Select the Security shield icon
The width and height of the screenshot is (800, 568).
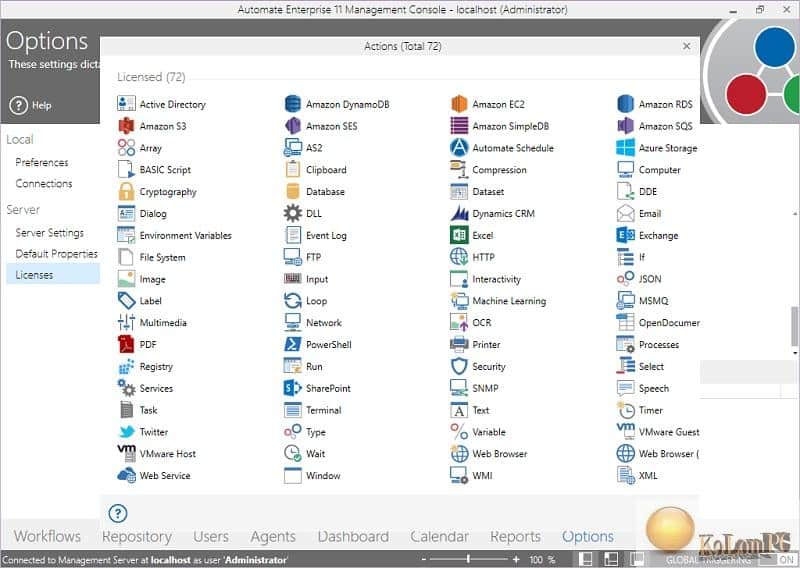click(x=459, y=366)
